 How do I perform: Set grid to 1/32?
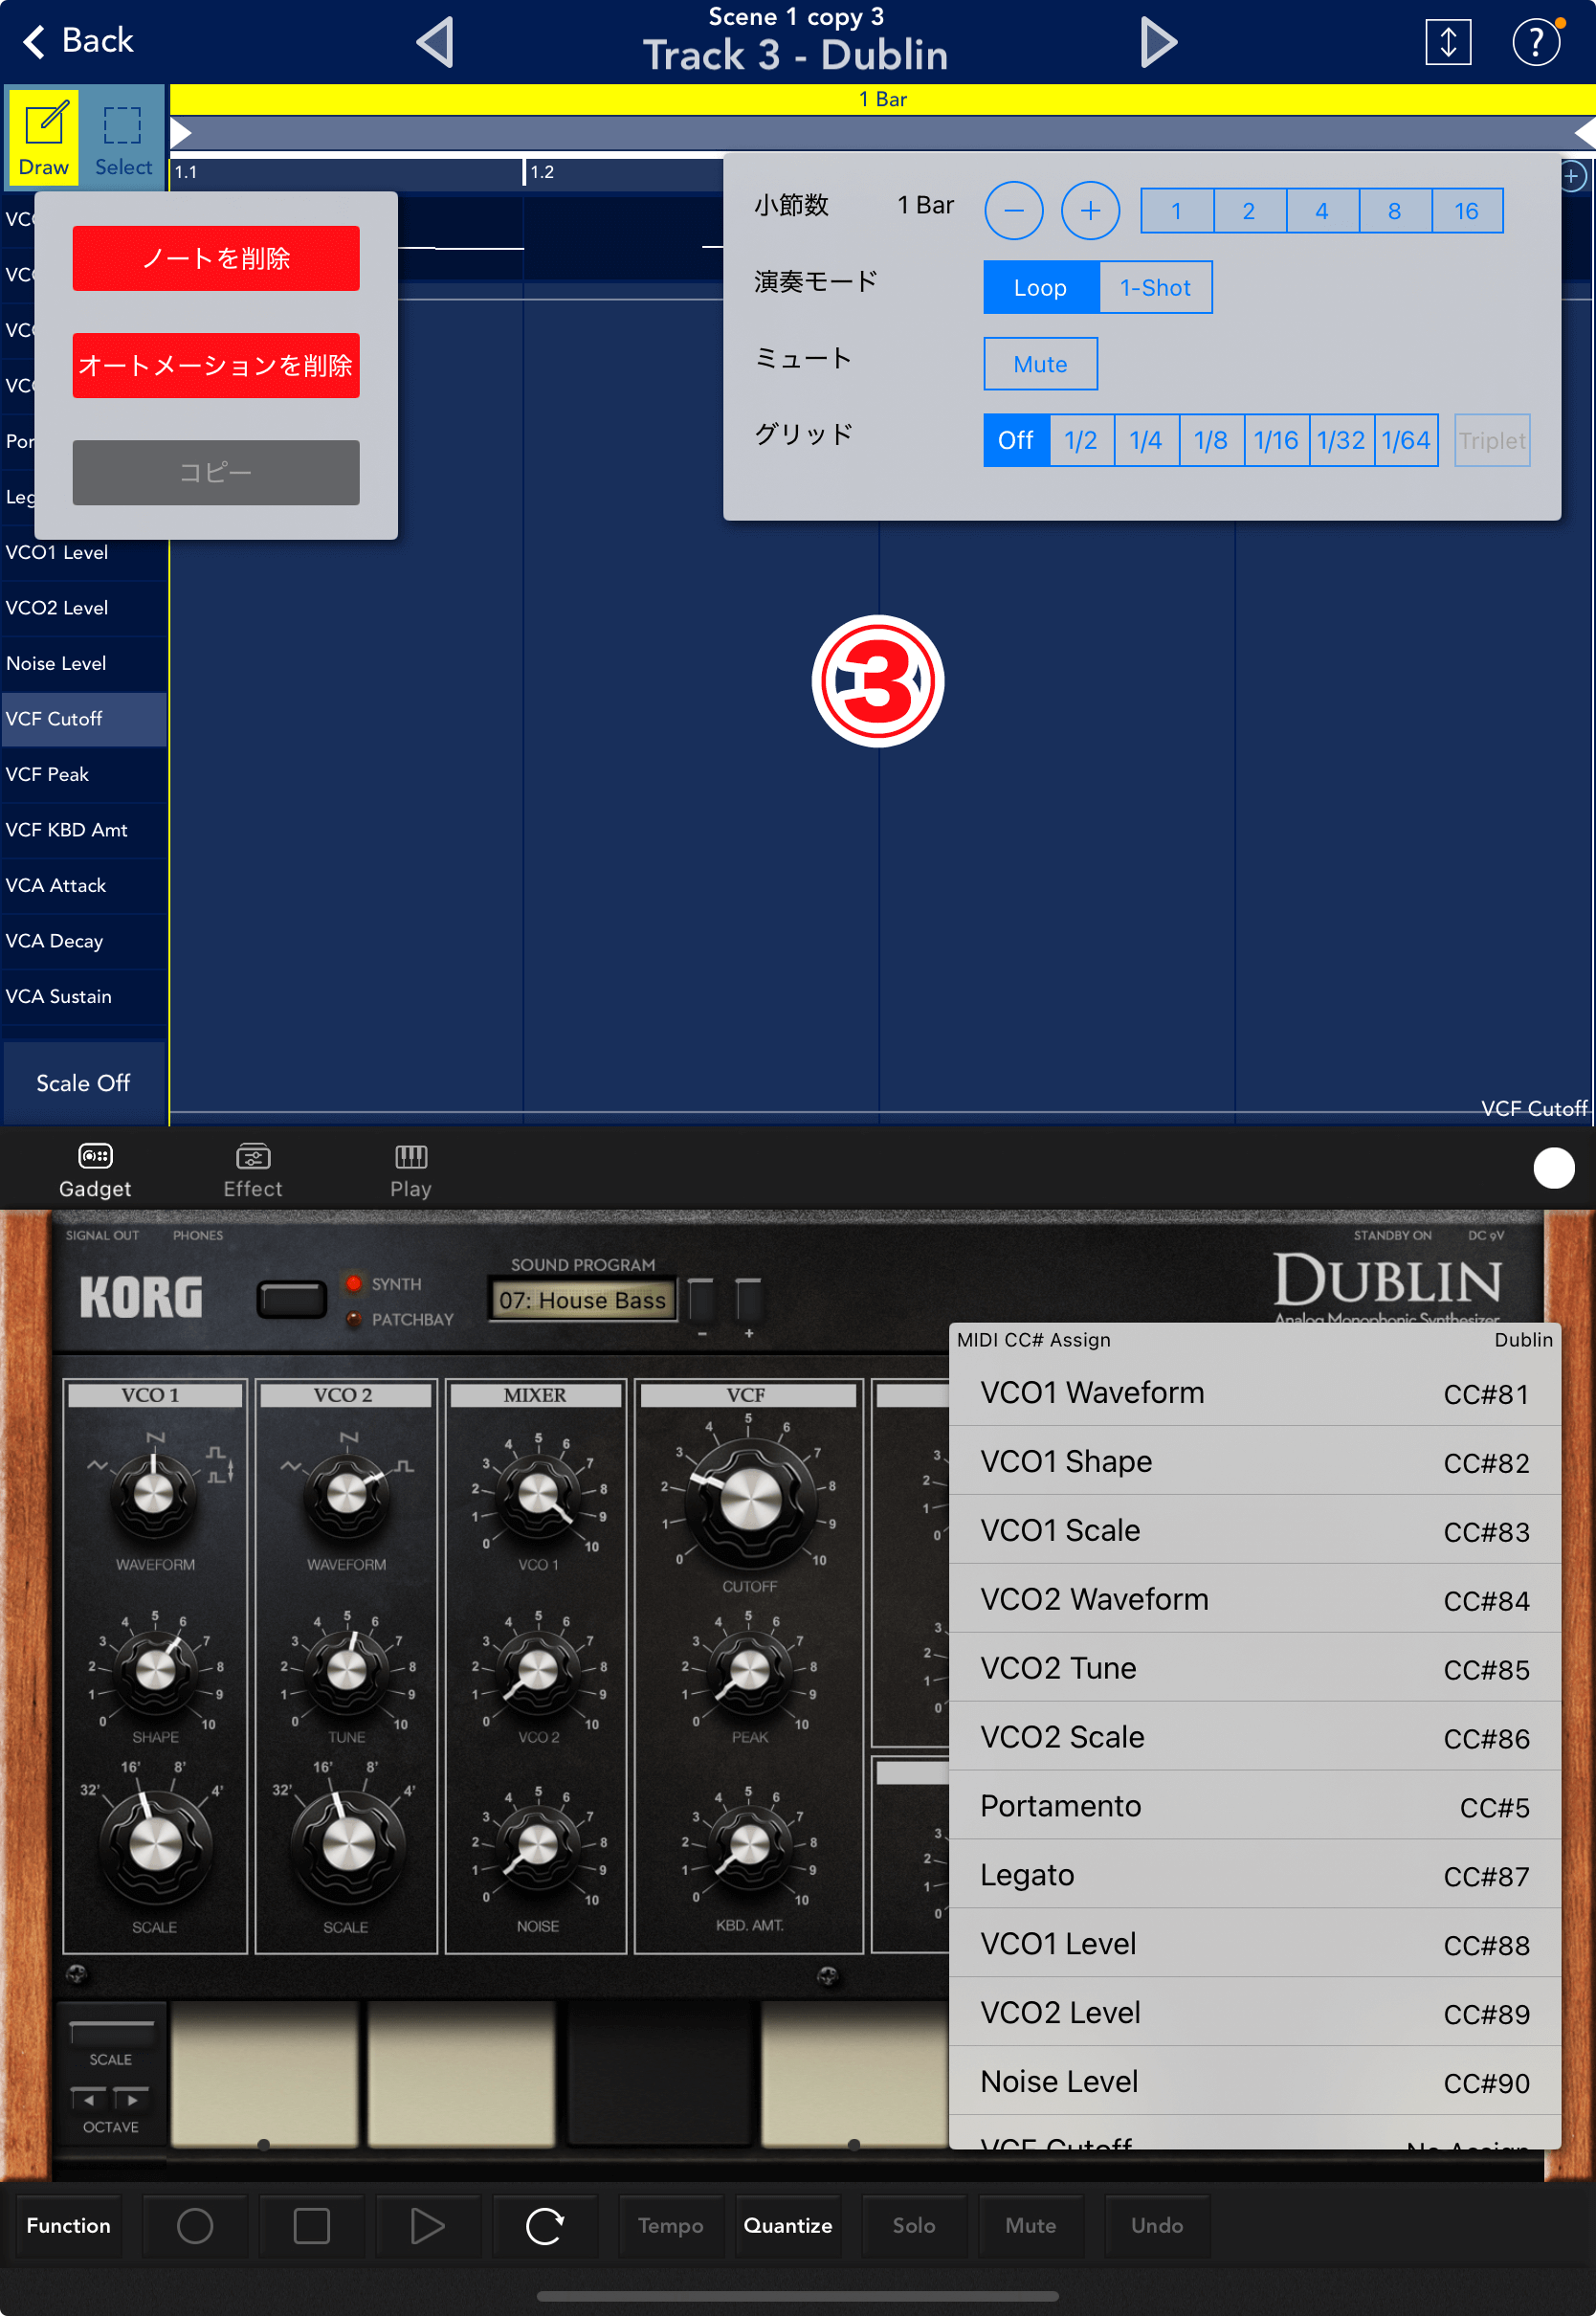coord(1341,440)
